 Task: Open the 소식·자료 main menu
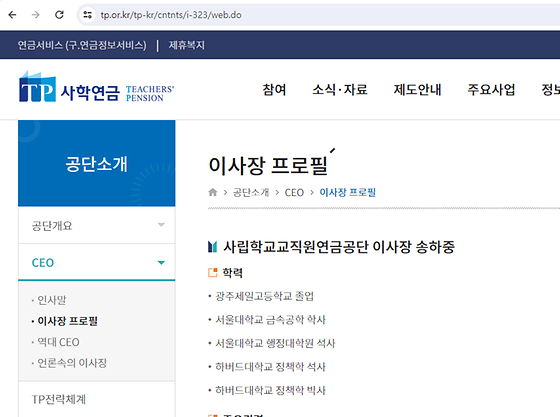(340, 89)
